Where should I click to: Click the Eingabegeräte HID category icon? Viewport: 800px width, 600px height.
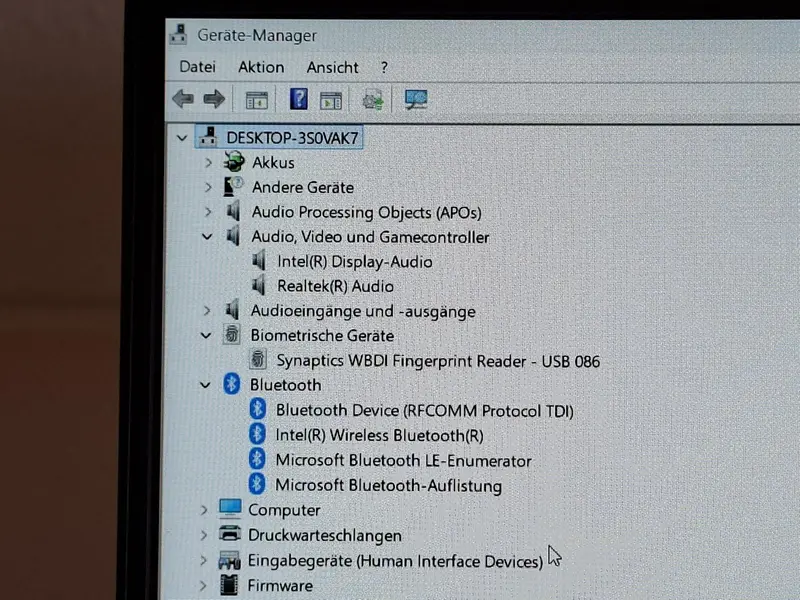pos(229,560)
